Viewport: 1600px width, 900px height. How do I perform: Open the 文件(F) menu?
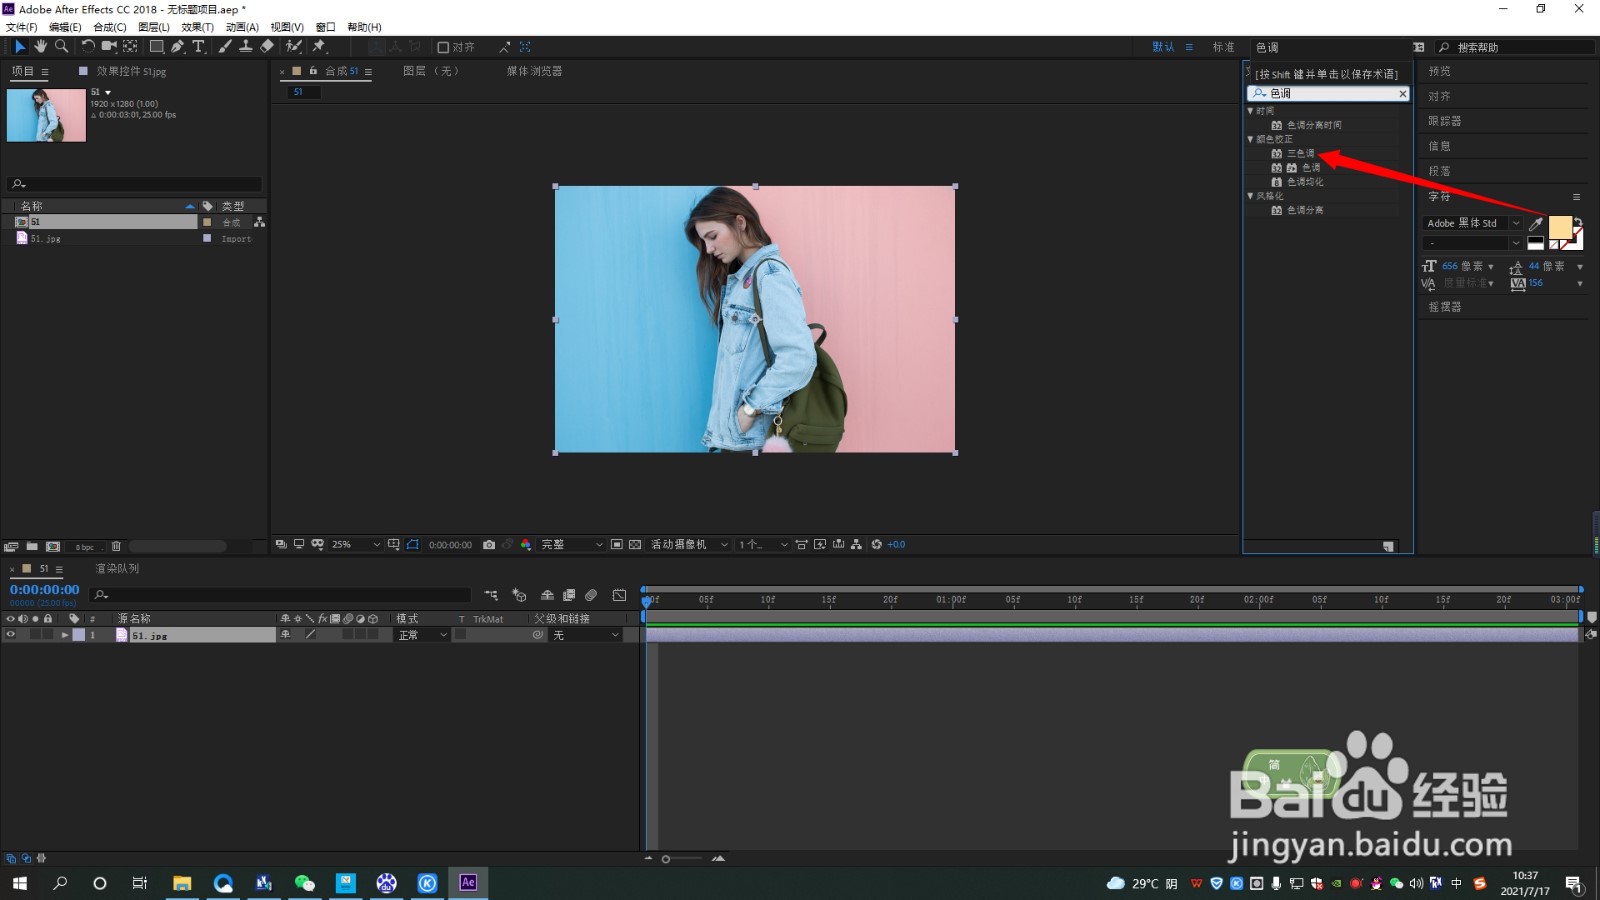click(x=21, y=27)
